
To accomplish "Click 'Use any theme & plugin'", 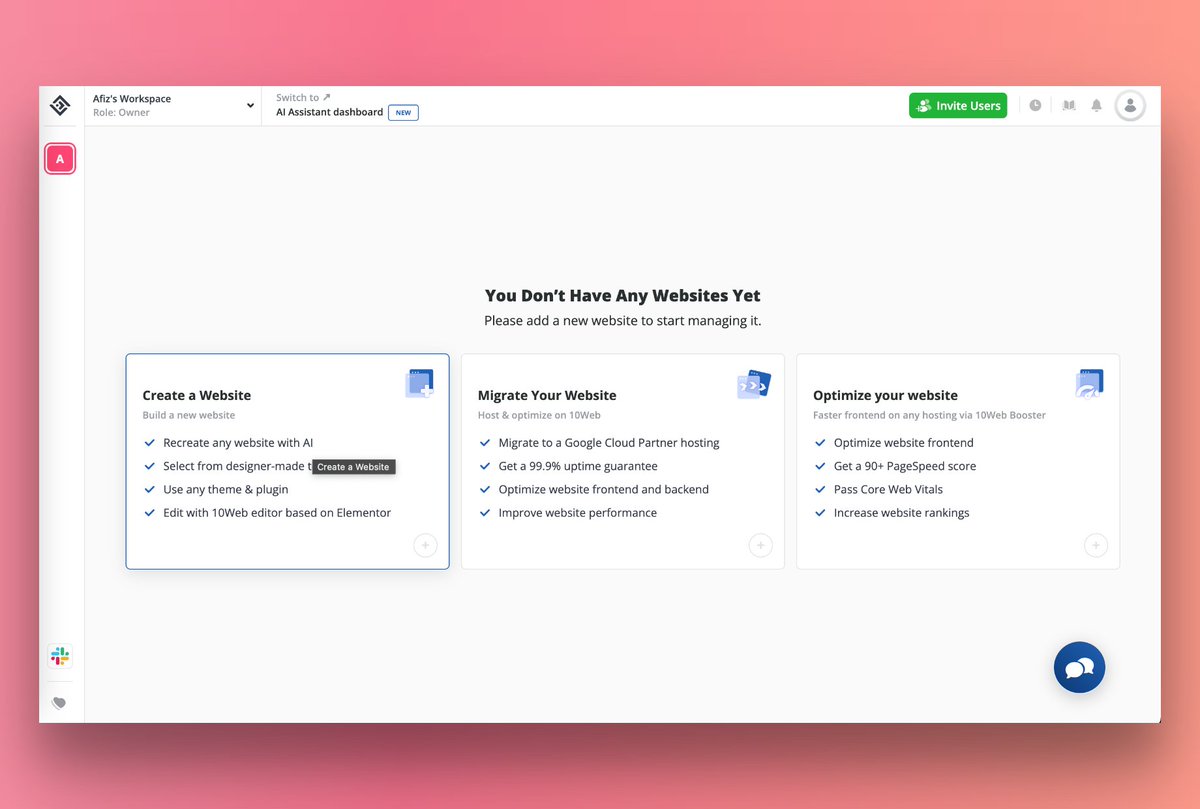I will pos(226,489).
